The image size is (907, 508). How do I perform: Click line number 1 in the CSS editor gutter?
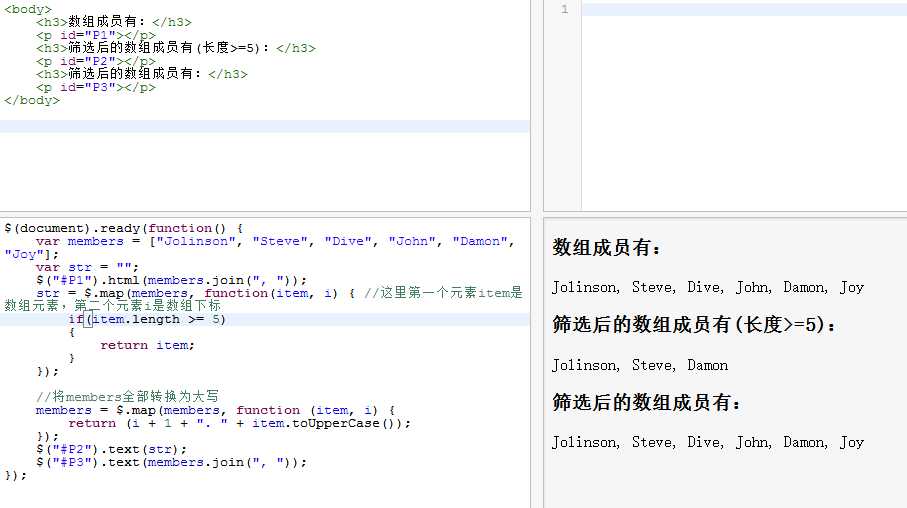565,9
